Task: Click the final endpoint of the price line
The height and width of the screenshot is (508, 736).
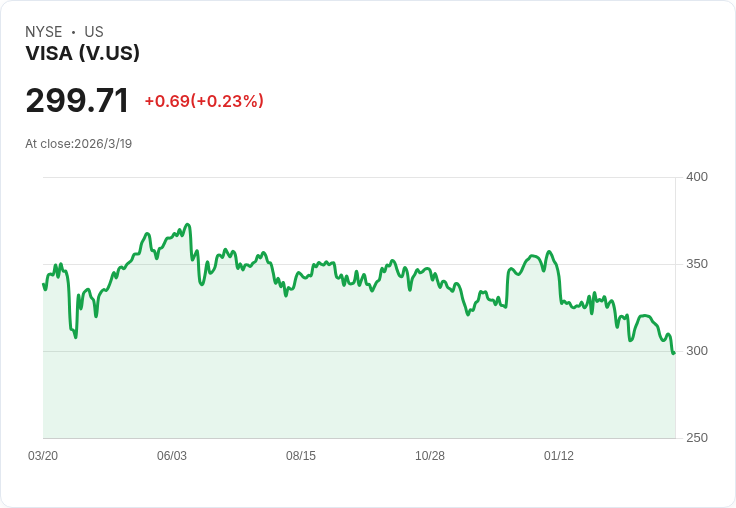Action: point(674,352)
